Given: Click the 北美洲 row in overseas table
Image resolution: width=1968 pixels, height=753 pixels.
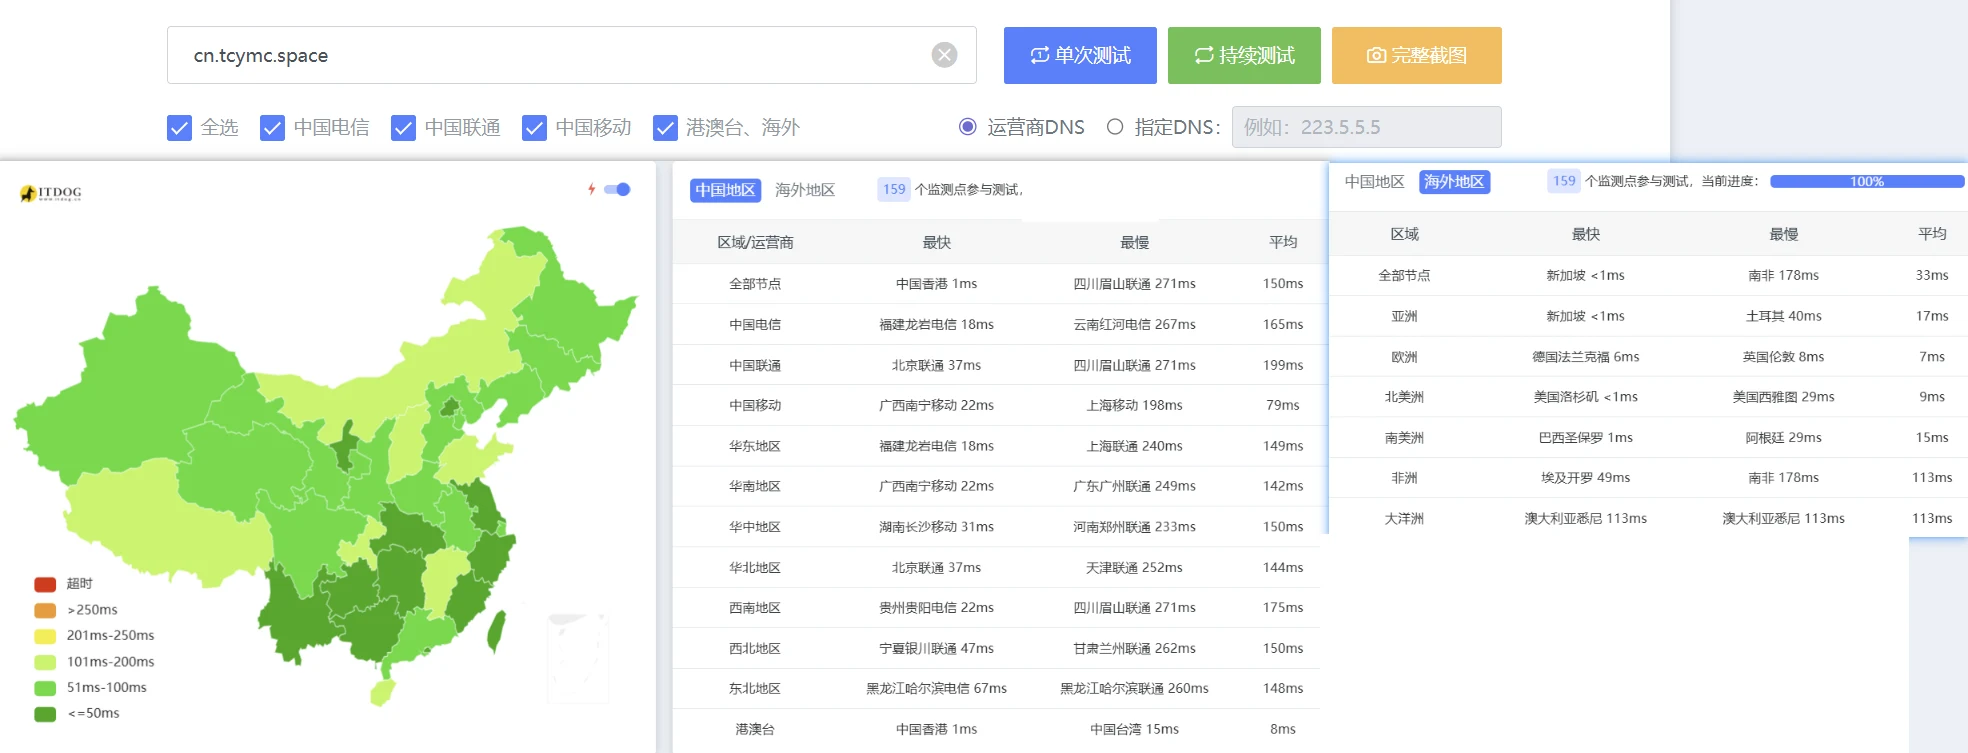Looking at the screenshot, I should [1647, 397].
